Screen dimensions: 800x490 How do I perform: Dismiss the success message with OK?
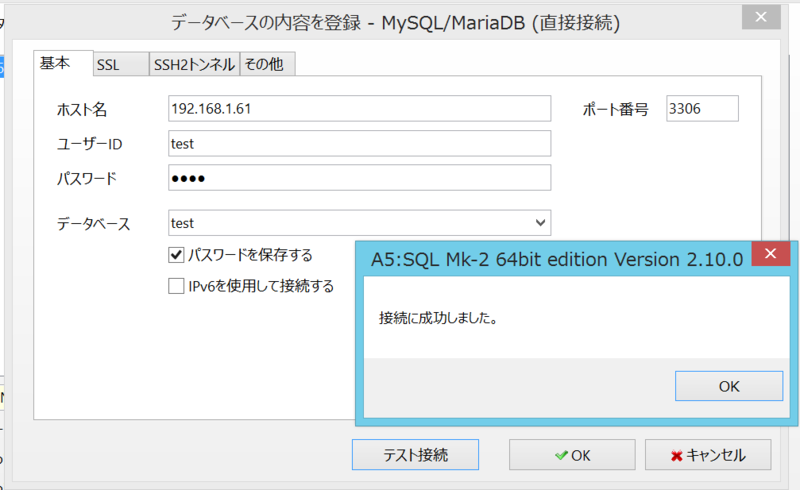coord(729,386)
